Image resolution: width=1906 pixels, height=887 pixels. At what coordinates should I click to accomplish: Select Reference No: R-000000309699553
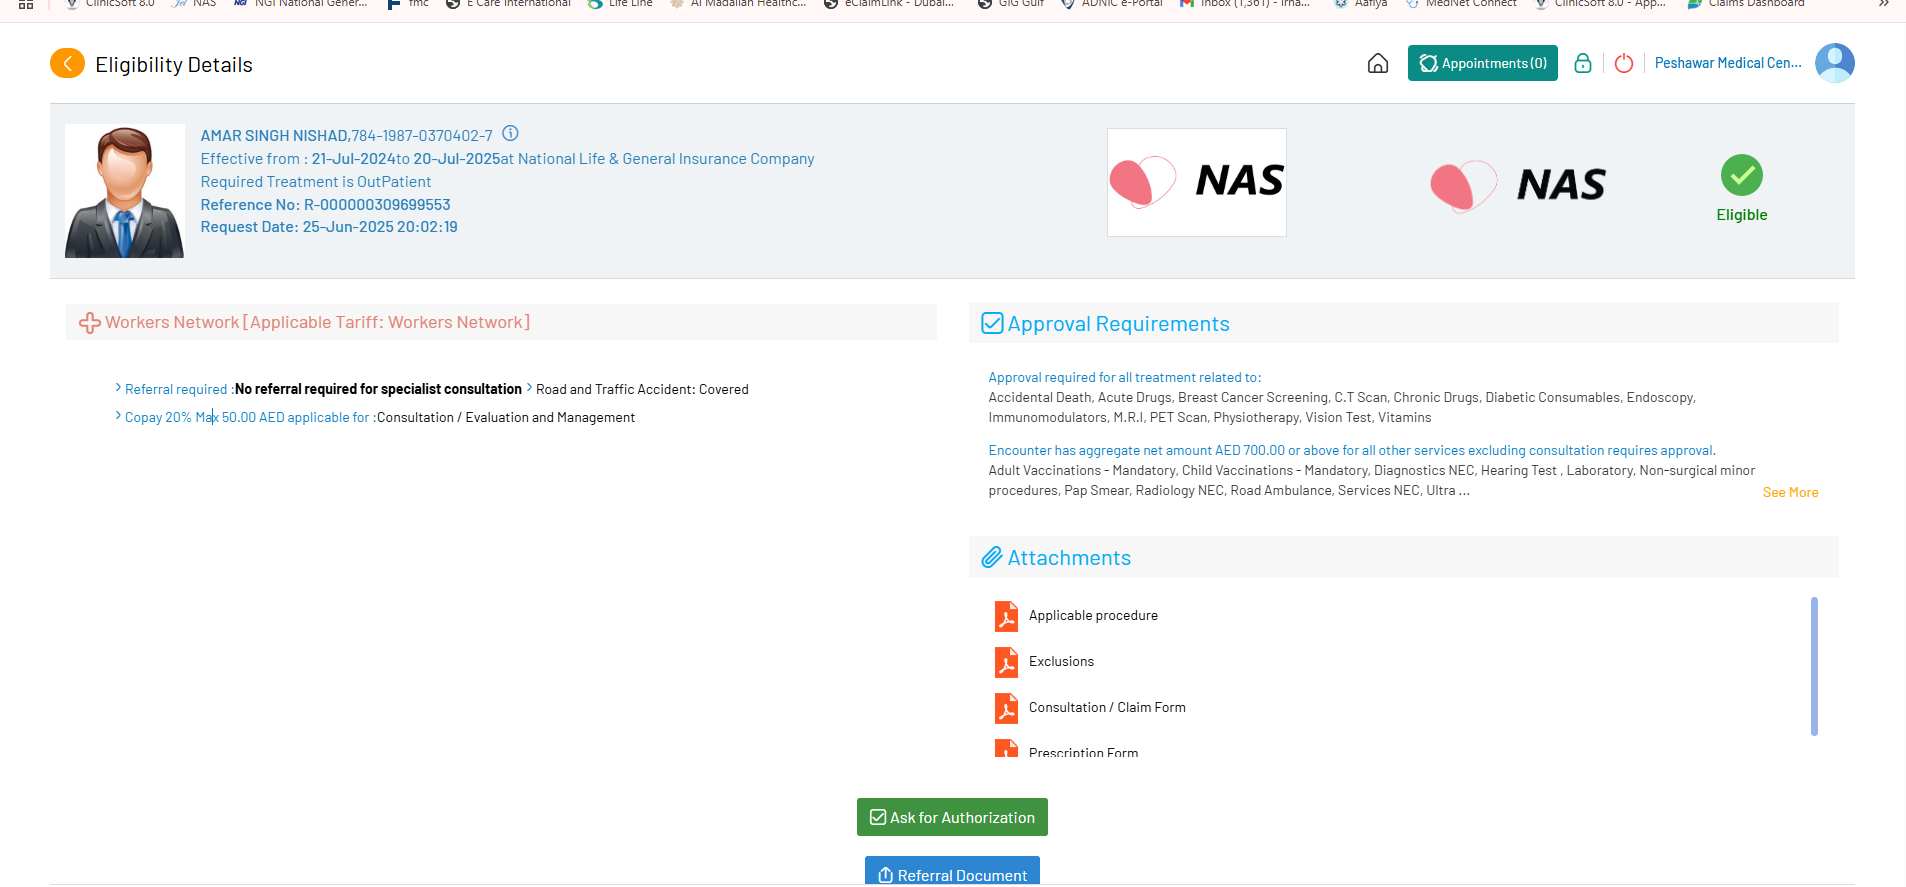(326, 205)
